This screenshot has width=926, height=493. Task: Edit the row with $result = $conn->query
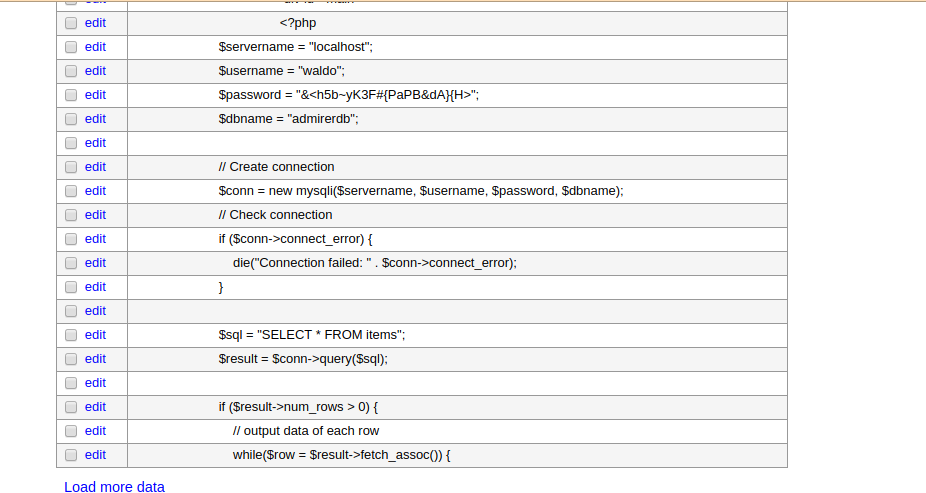[95, 359]
